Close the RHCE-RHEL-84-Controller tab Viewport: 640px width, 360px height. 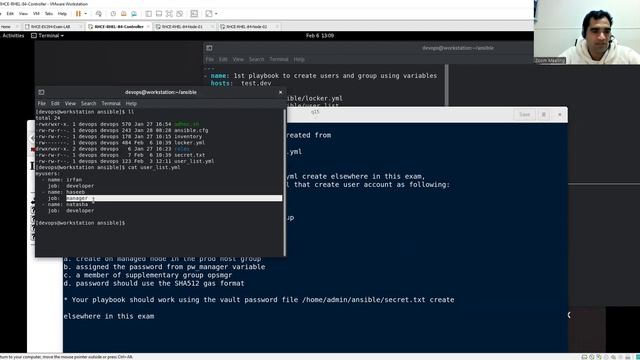[149, 27]
